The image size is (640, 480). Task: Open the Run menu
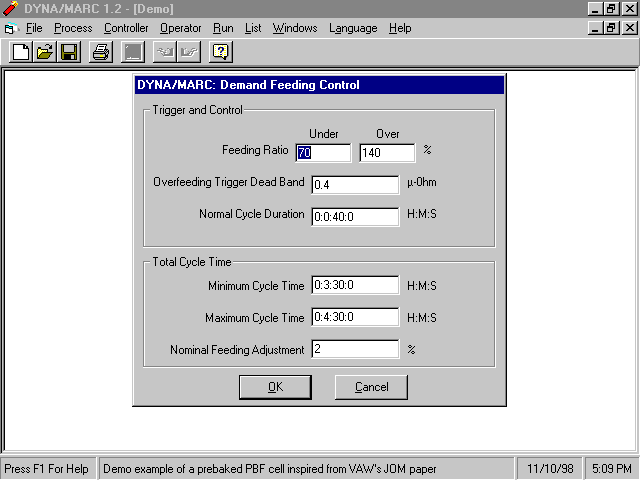click(223, 28)
